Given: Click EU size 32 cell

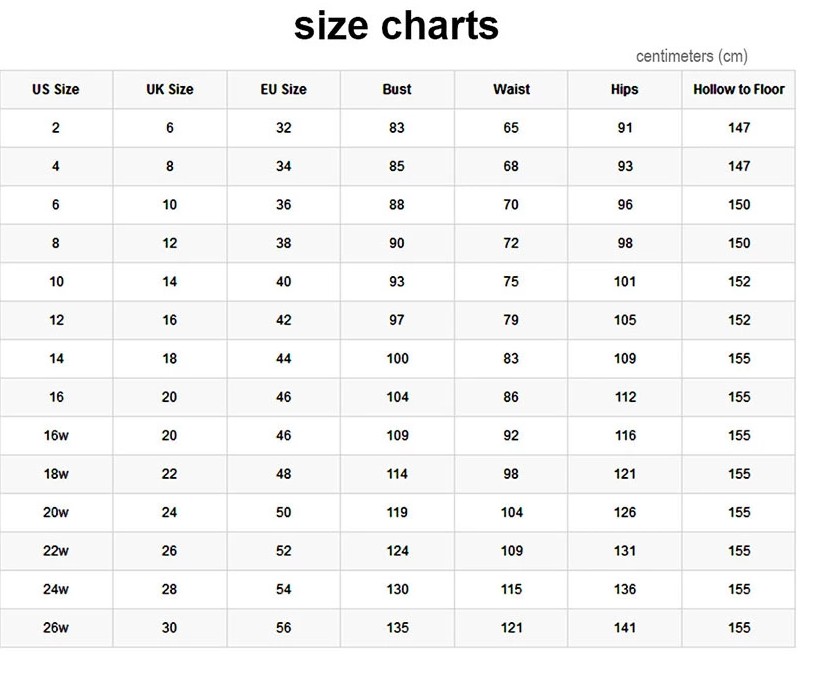Looking at the screenshot, I should point(283,128).
